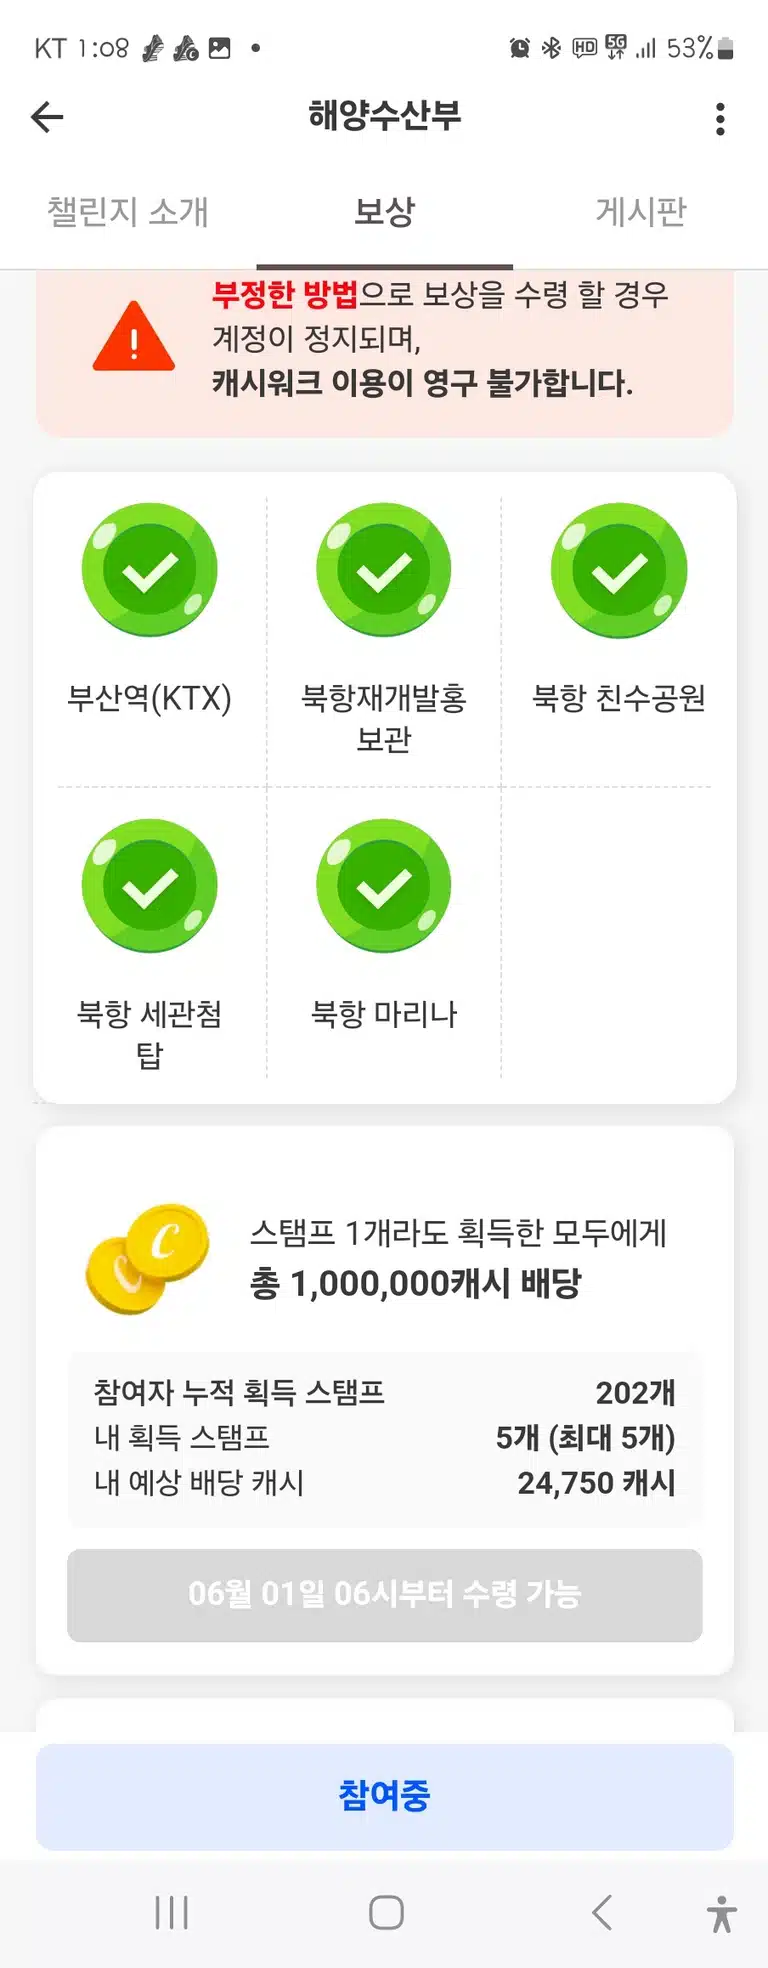Tap the 참여중 button
The height and width of the screenshot is (1968, 768).
pos(385,1796)
